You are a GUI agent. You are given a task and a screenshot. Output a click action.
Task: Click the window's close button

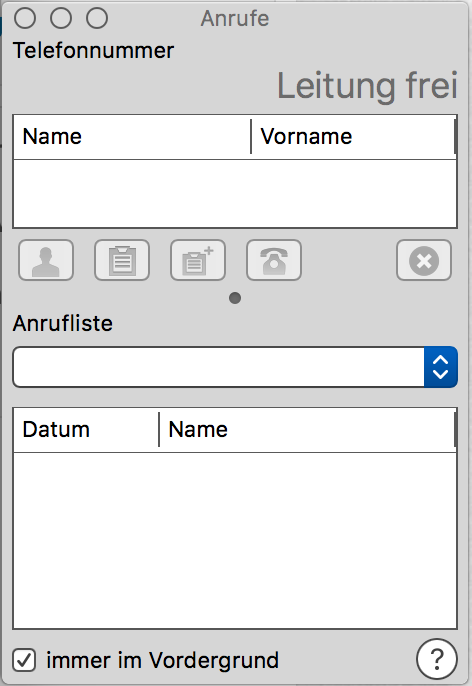(x=25, y=18)
